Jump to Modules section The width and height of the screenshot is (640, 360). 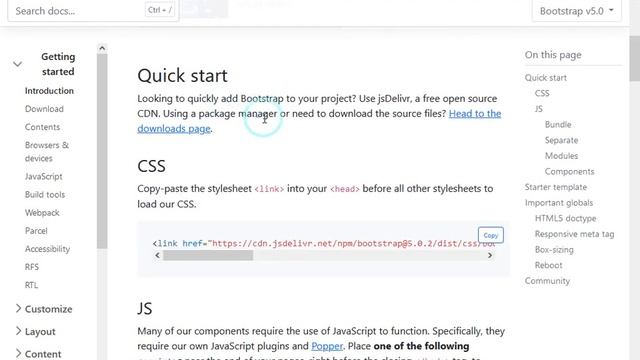(x=561, y=156)
